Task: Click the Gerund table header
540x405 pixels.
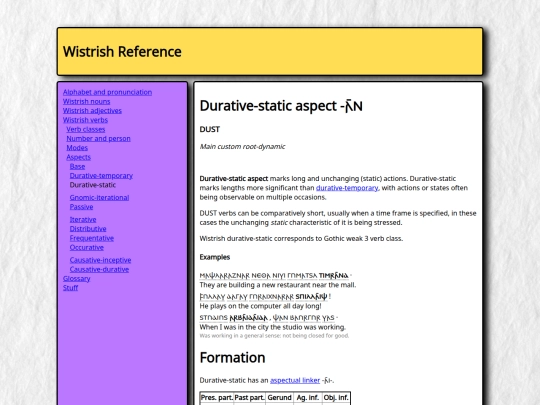Action: tap(279, 398)
